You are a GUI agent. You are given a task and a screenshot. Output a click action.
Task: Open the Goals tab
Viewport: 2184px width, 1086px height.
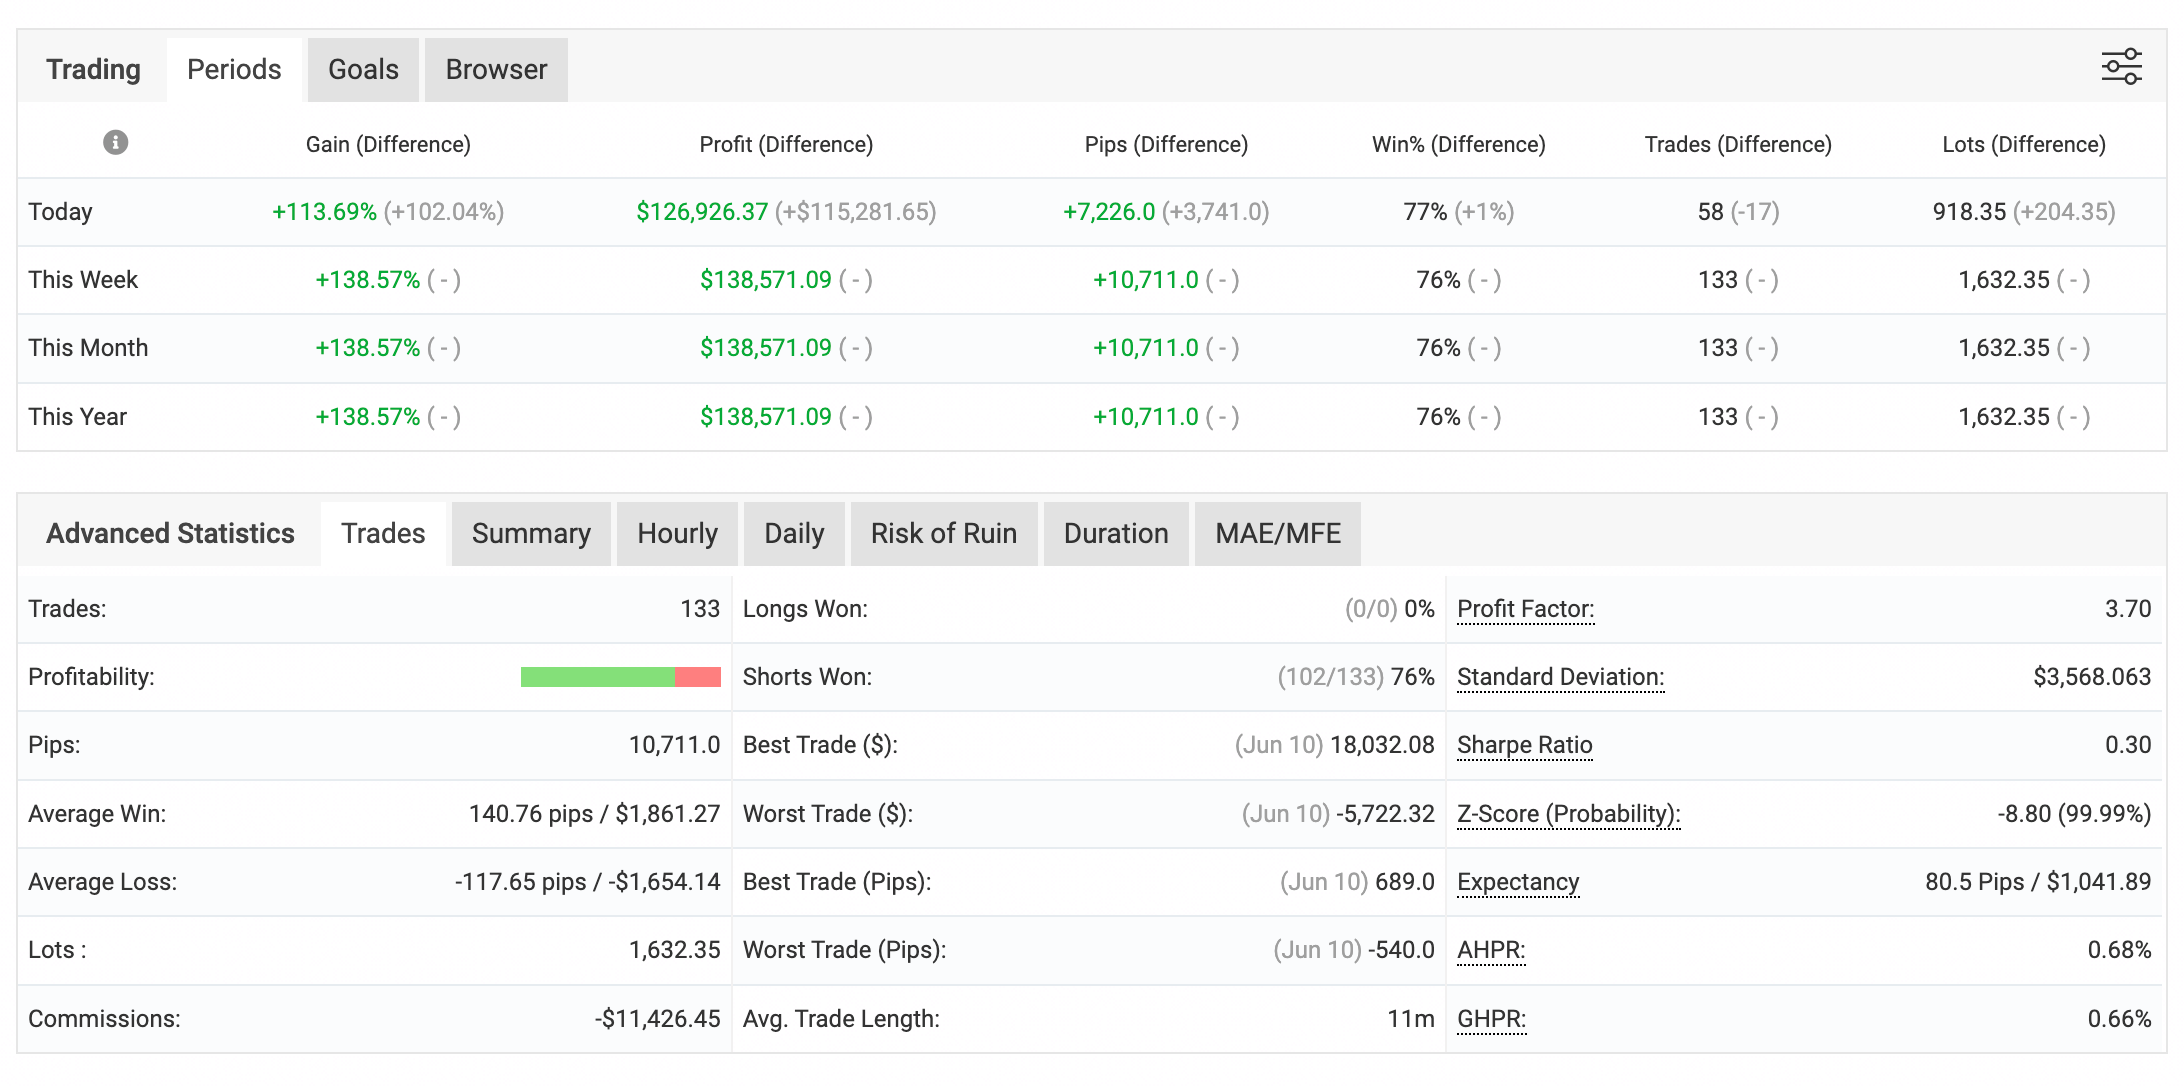point(363,70)
